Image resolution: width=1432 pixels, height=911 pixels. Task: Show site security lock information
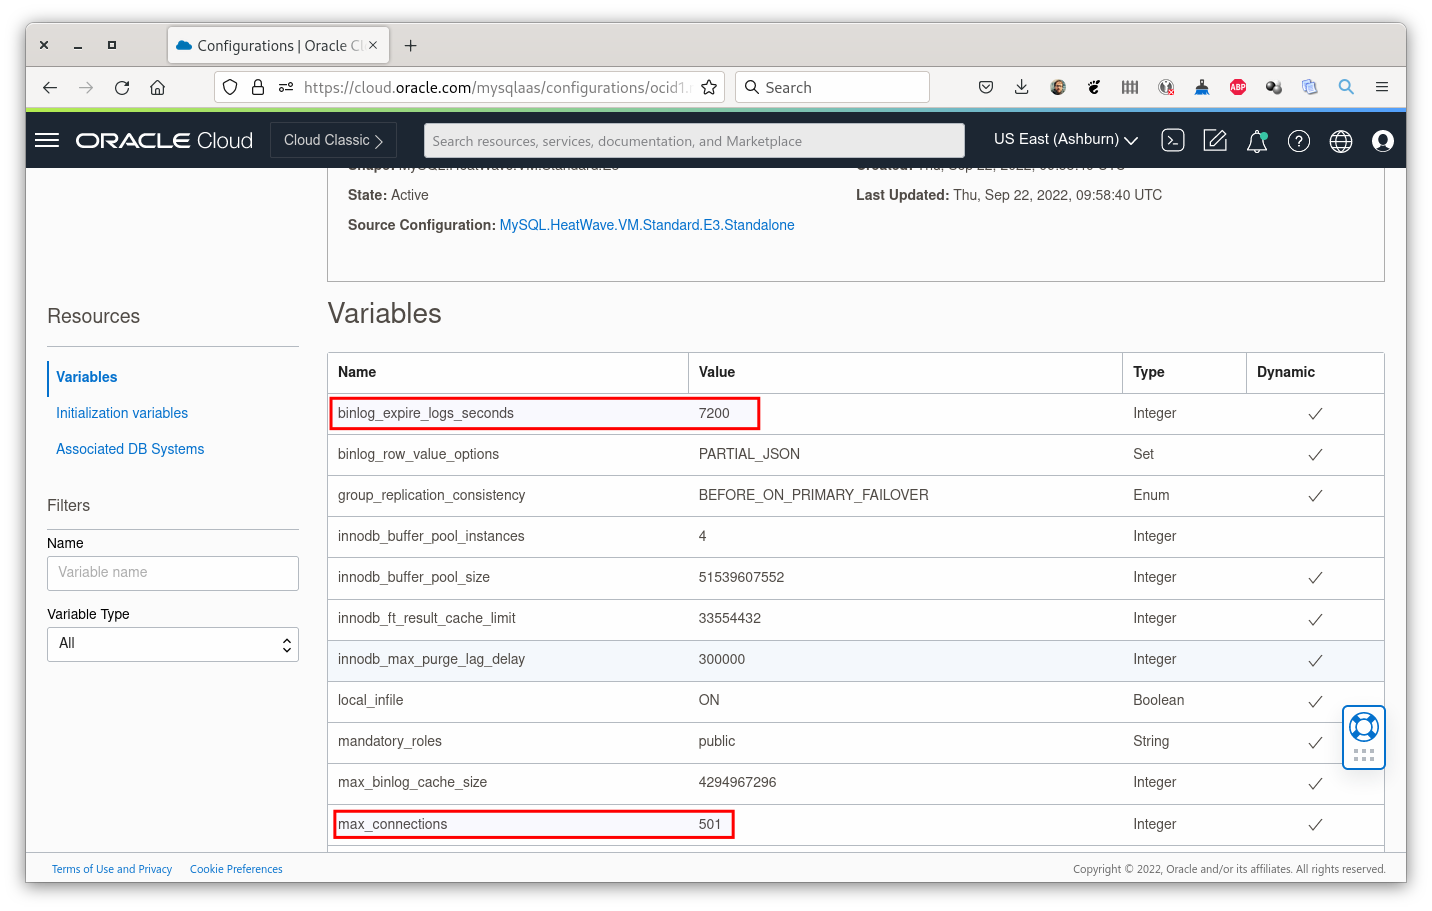click(x=258, y=88)
